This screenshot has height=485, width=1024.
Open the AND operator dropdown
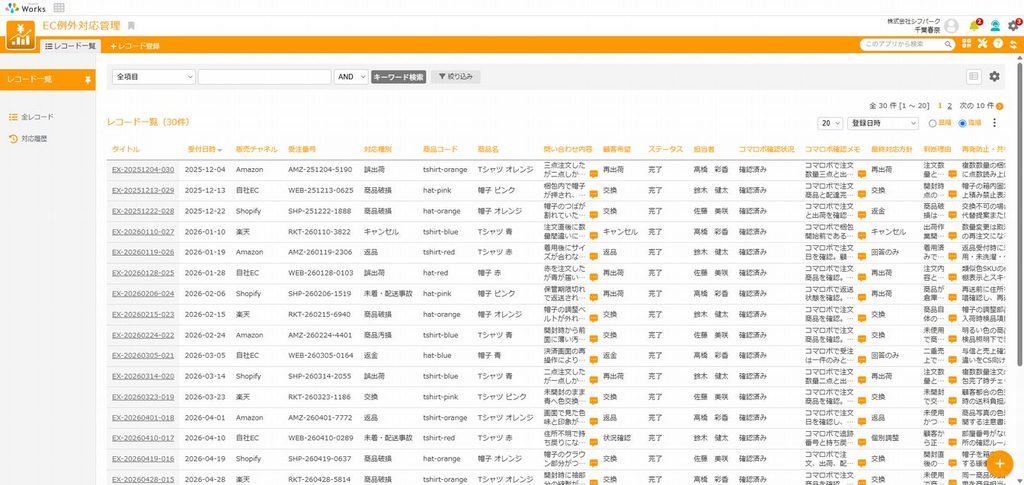351,77
